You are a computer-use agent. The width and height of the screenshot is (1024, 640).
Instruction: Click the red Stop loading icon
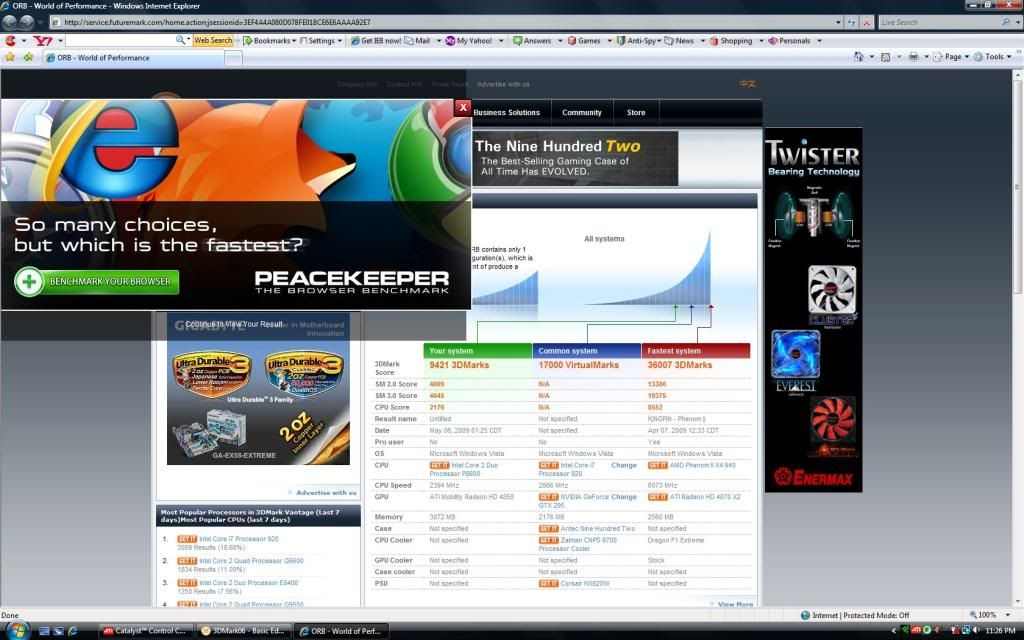tap(867, 22)
